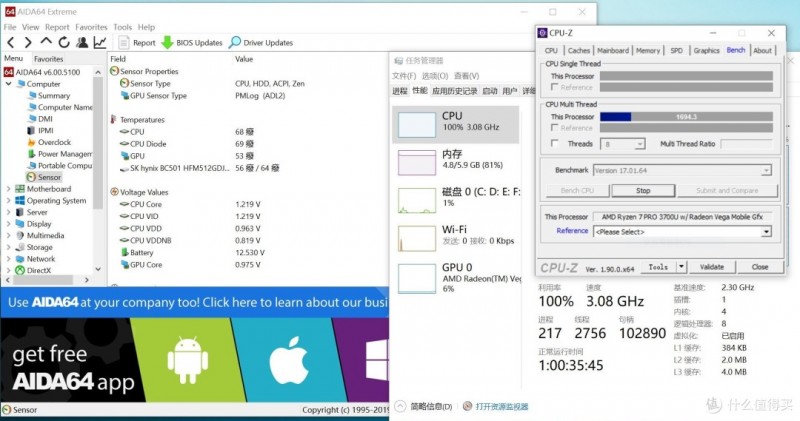Click the Tools button in CPU-Z
Viewport: 800px width, 421px height.
click(658, 267)
